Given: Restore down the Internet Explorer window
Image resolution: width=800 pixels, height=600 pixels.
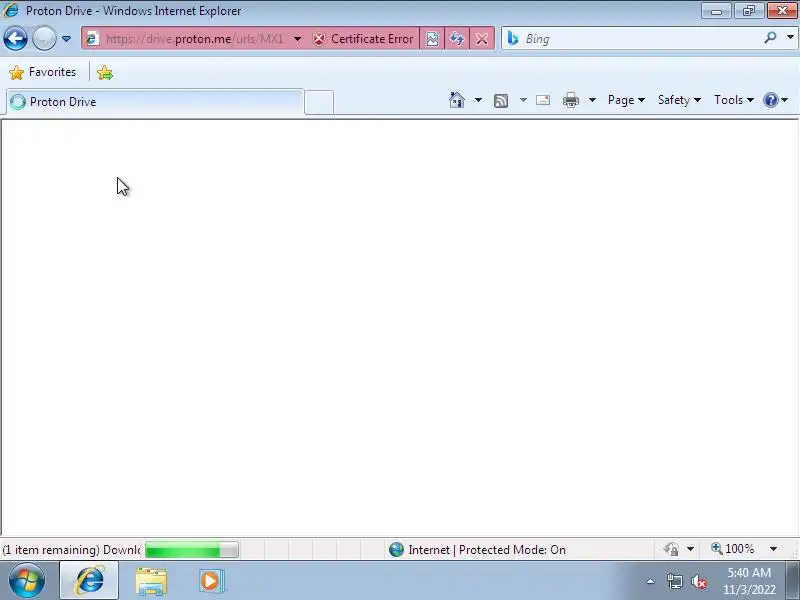Looking at the screenshot, I should (x=748, y=10).
